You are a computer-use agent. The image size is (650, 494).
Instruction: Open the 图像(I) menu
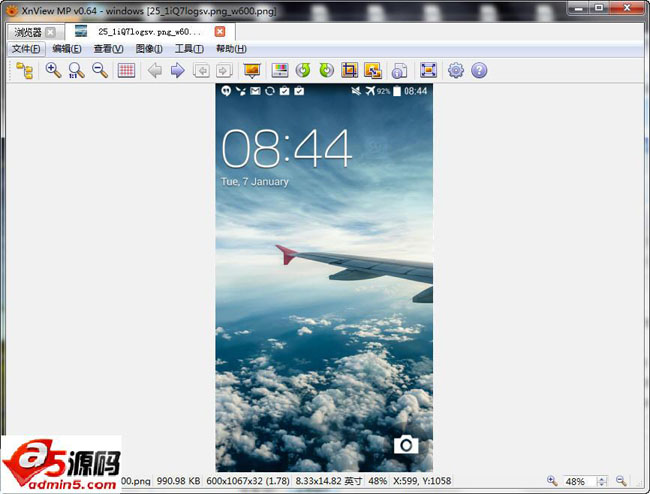149,49
